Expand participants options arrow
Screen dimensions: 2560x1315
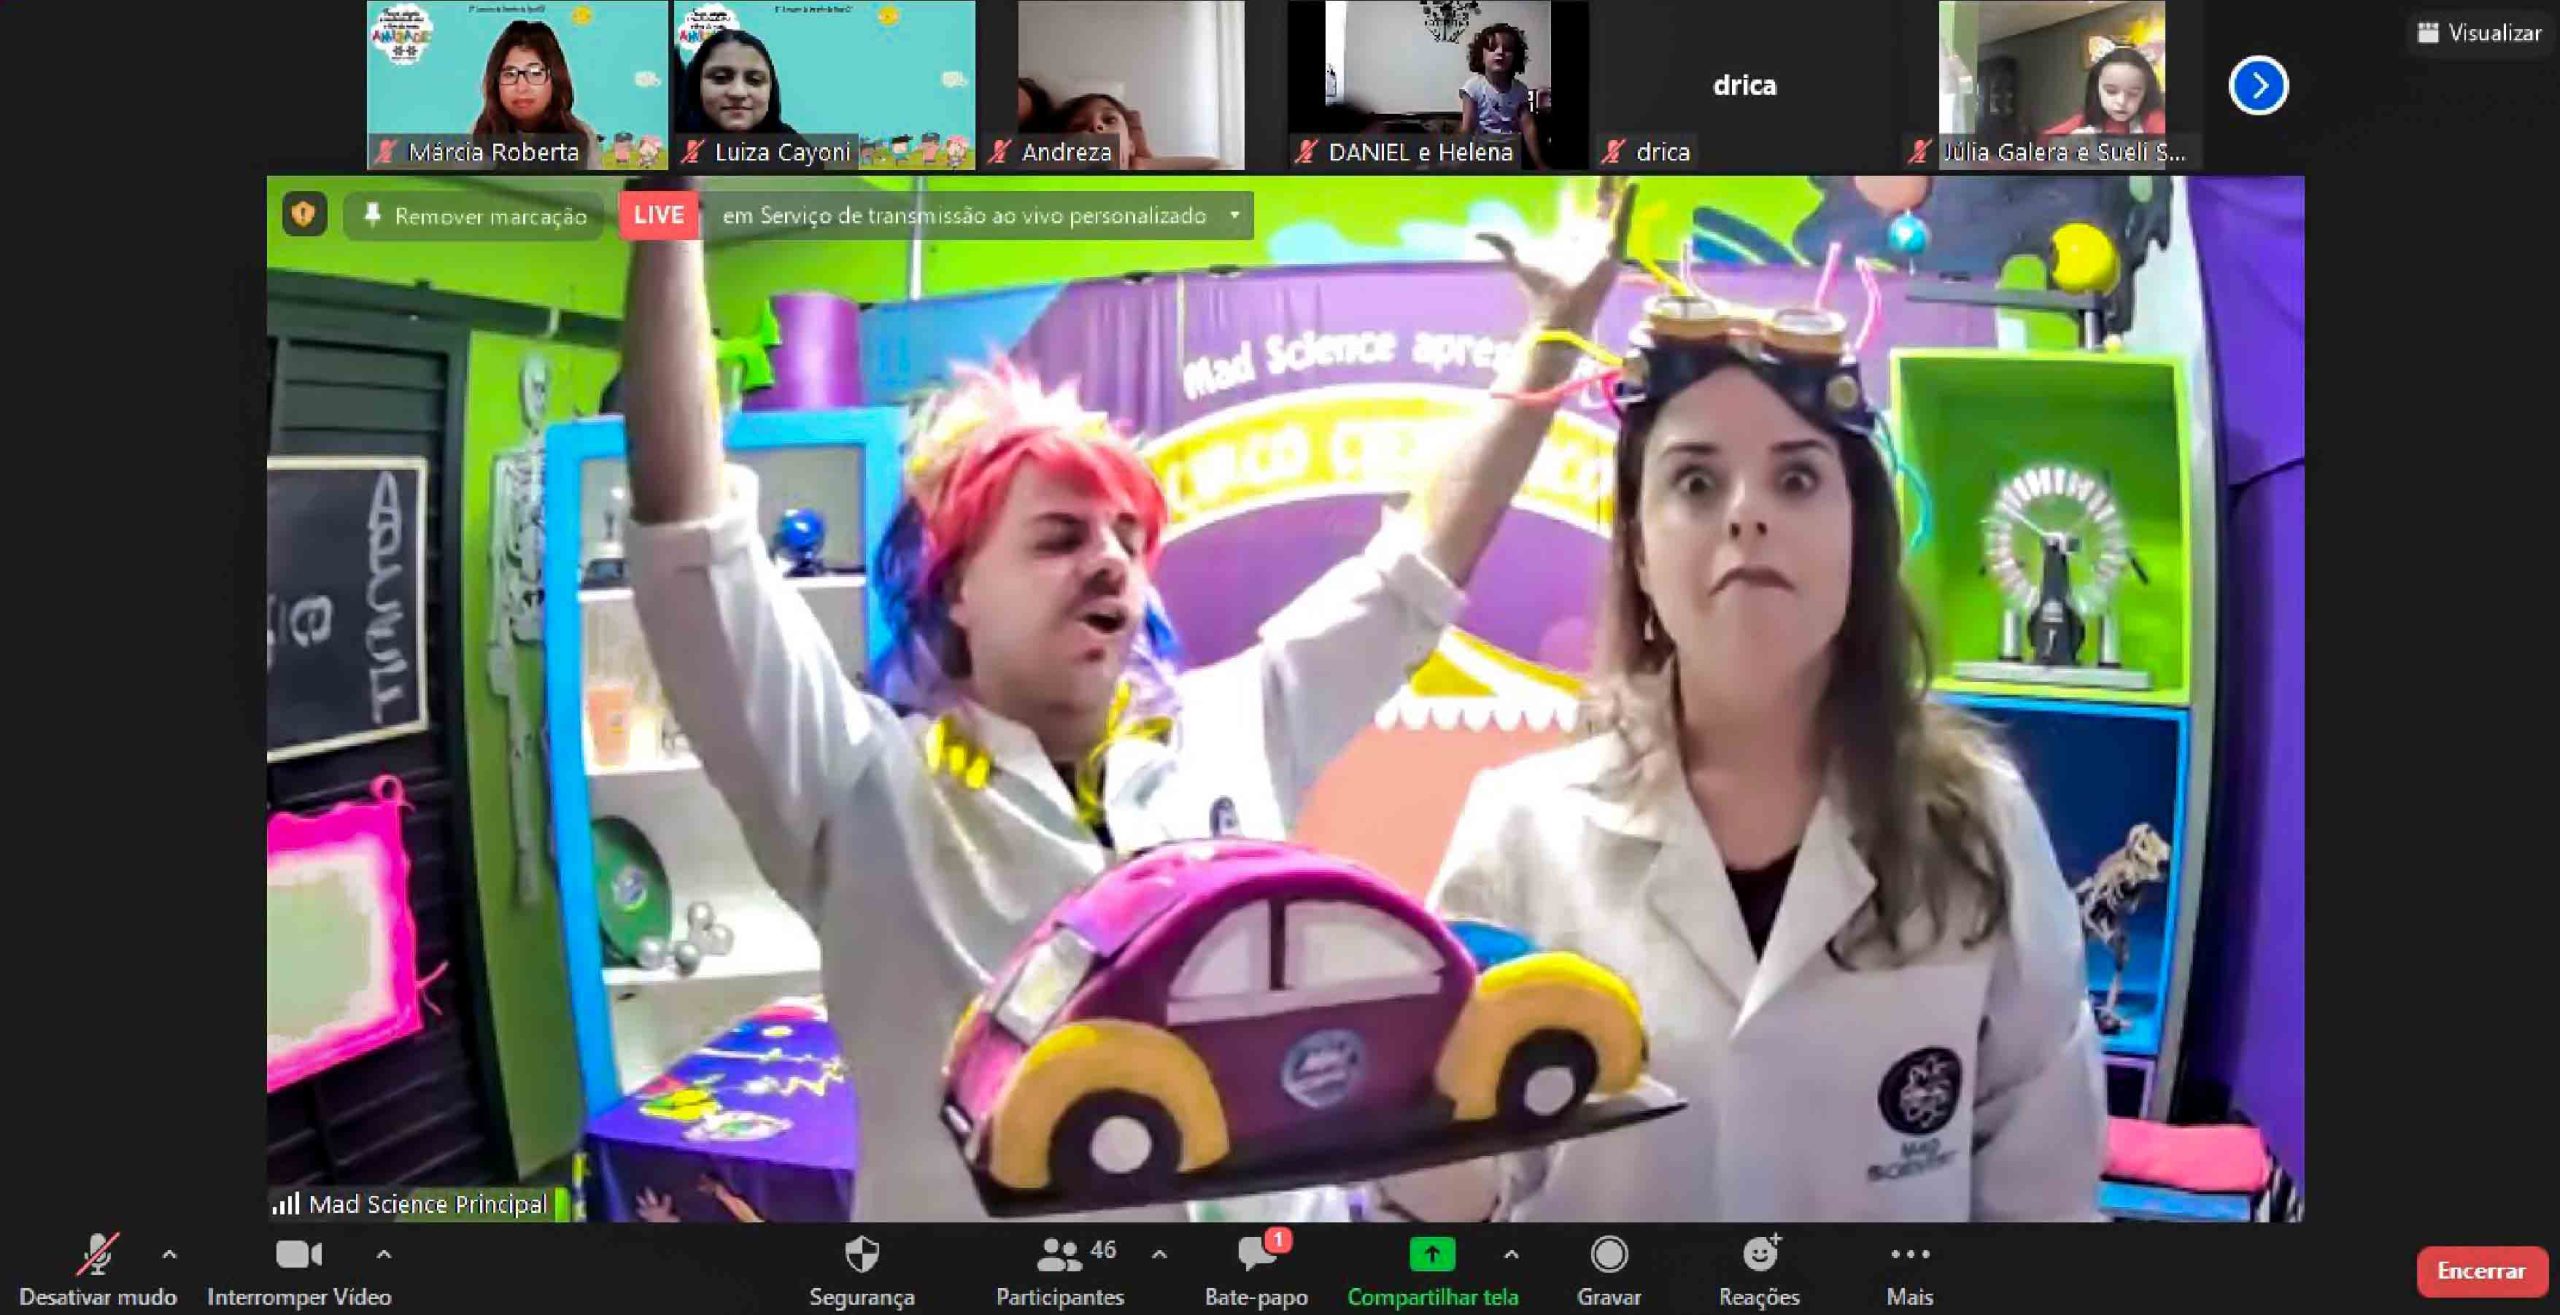tap(1159, 1254)
